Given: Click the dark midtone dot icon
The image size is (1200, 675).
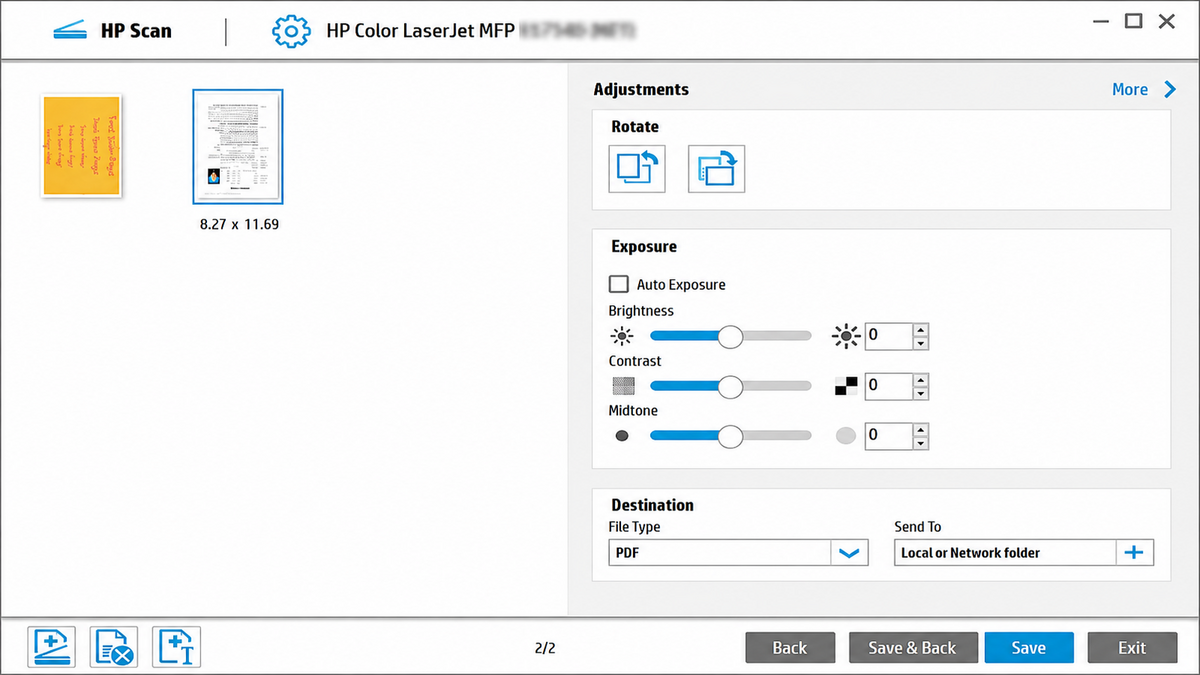Looking at the screenshot, I should point(622,436).
